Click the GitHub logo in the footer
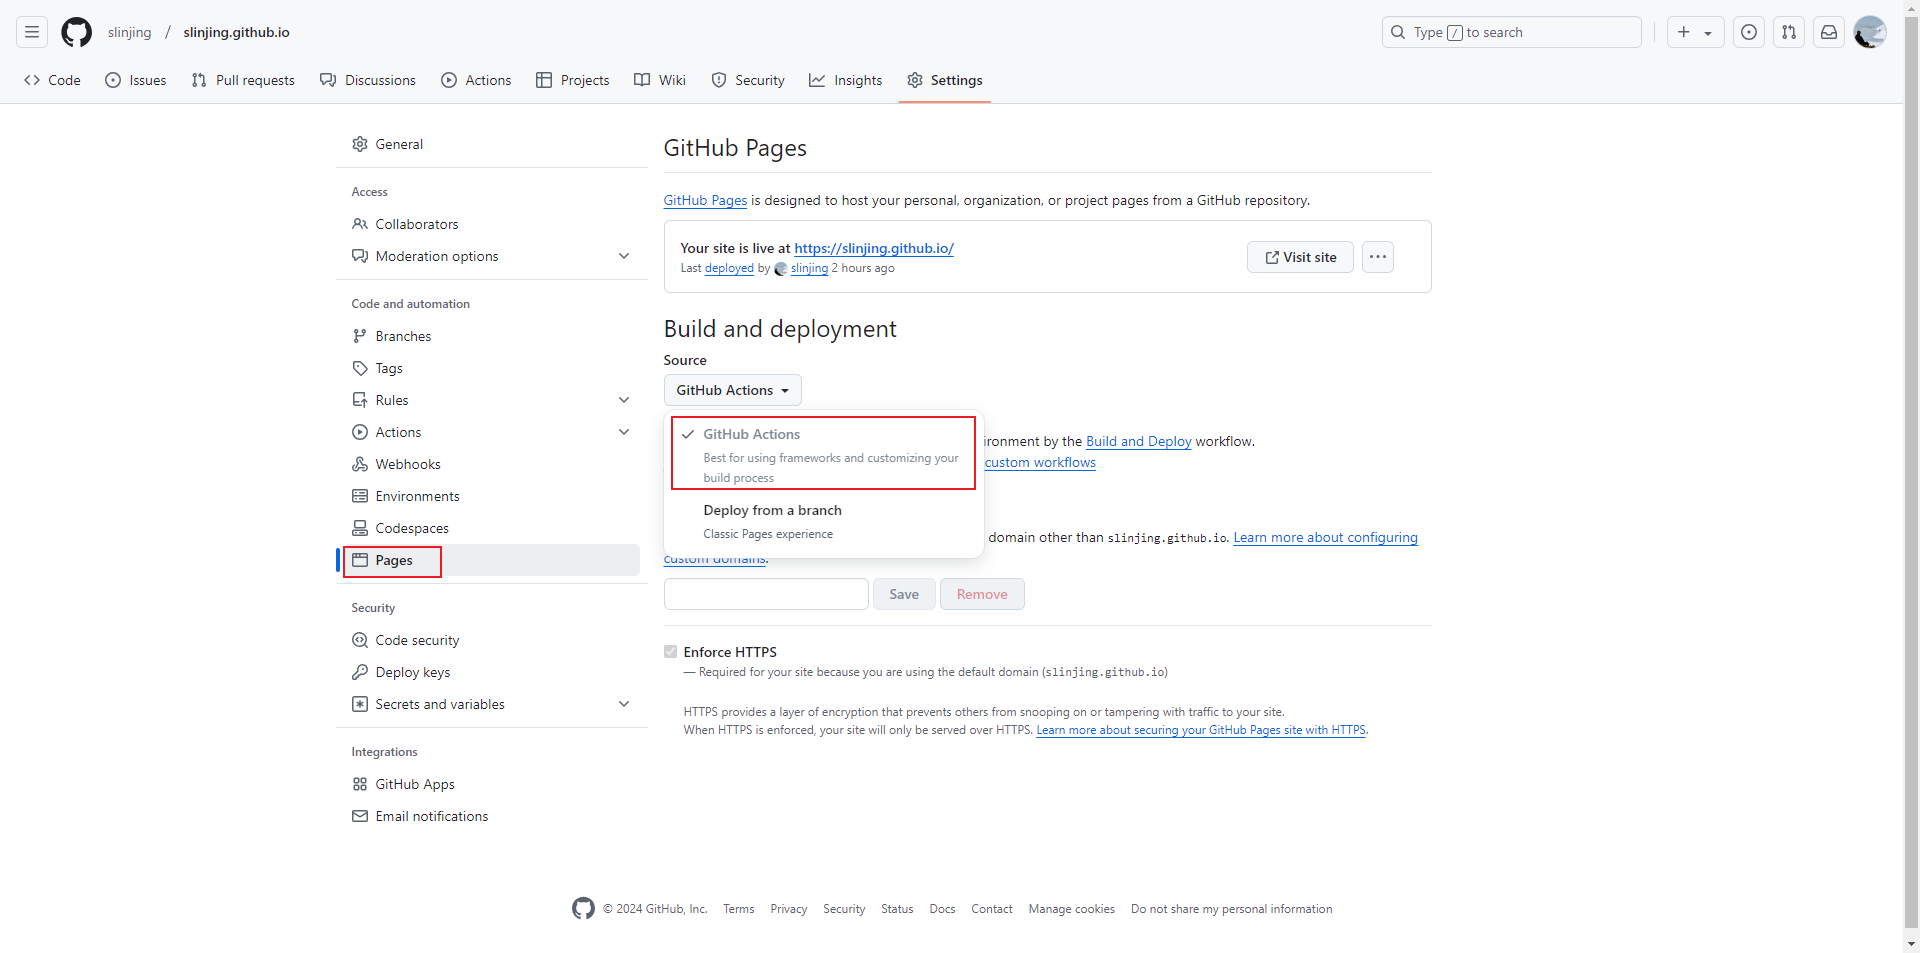Image resolution: width=1920 pixels, height=953 pixels. point(583,908)
